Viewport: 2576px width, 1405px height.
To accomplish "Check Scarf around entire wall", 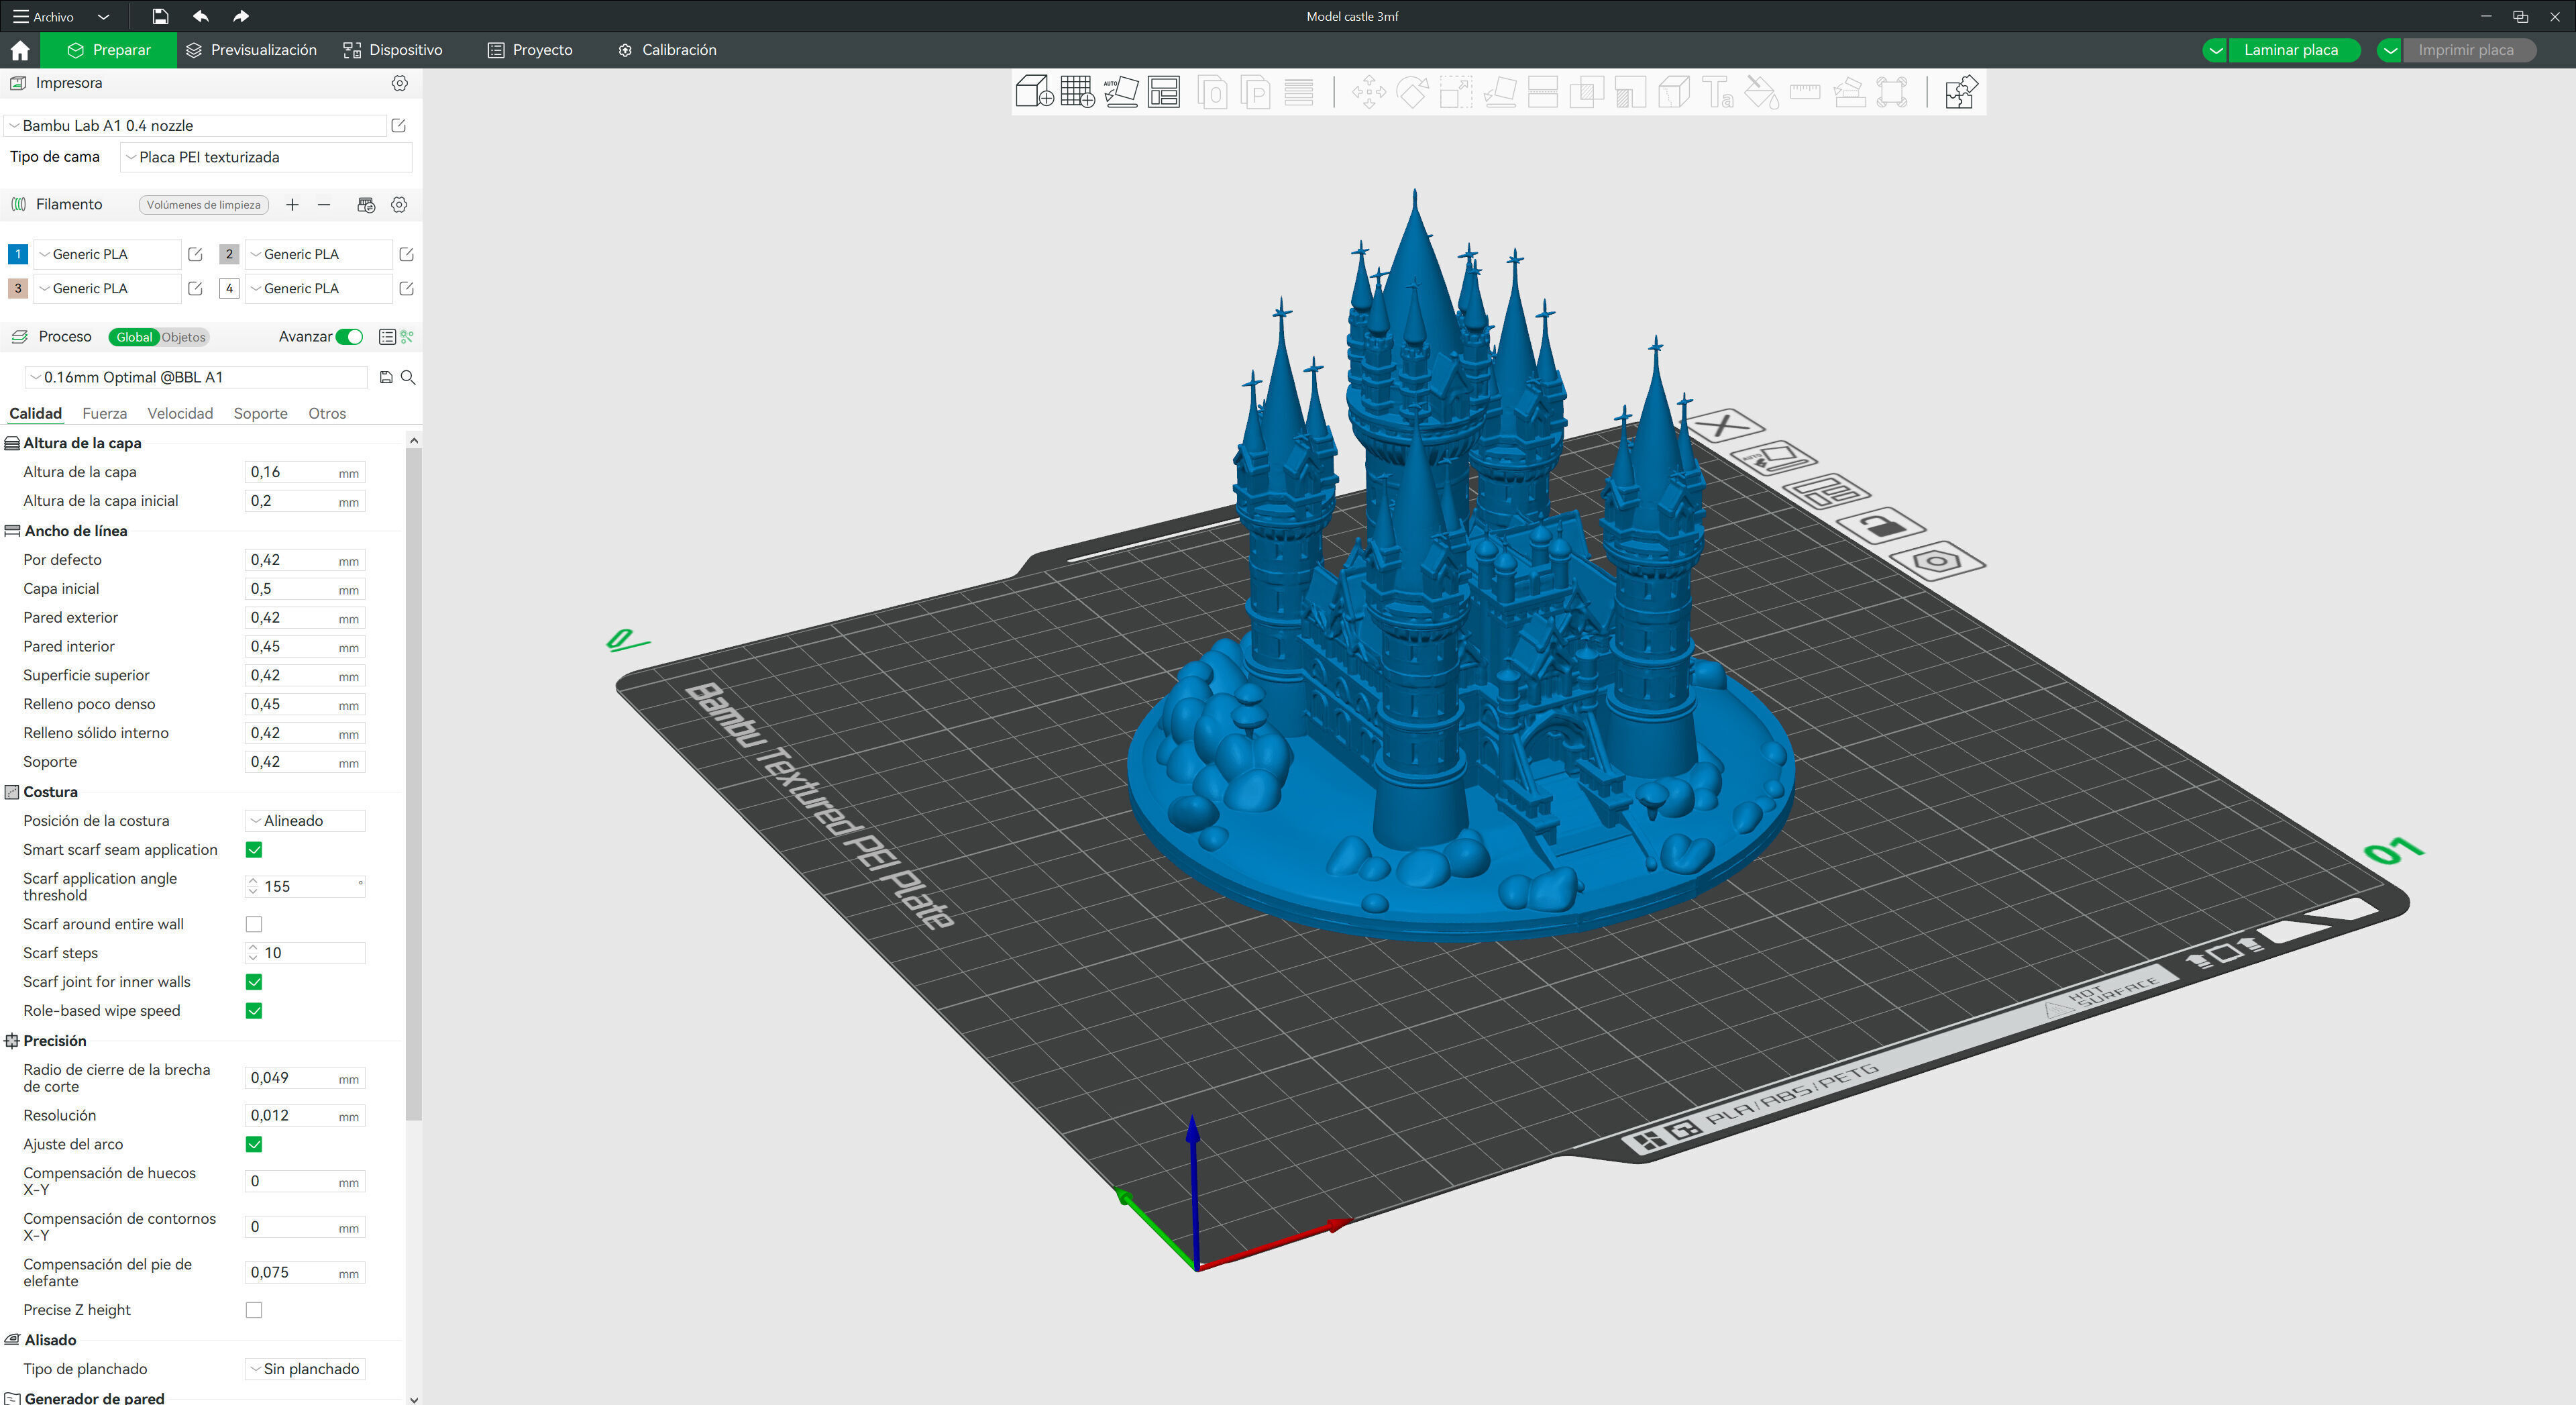I will 254,924.
